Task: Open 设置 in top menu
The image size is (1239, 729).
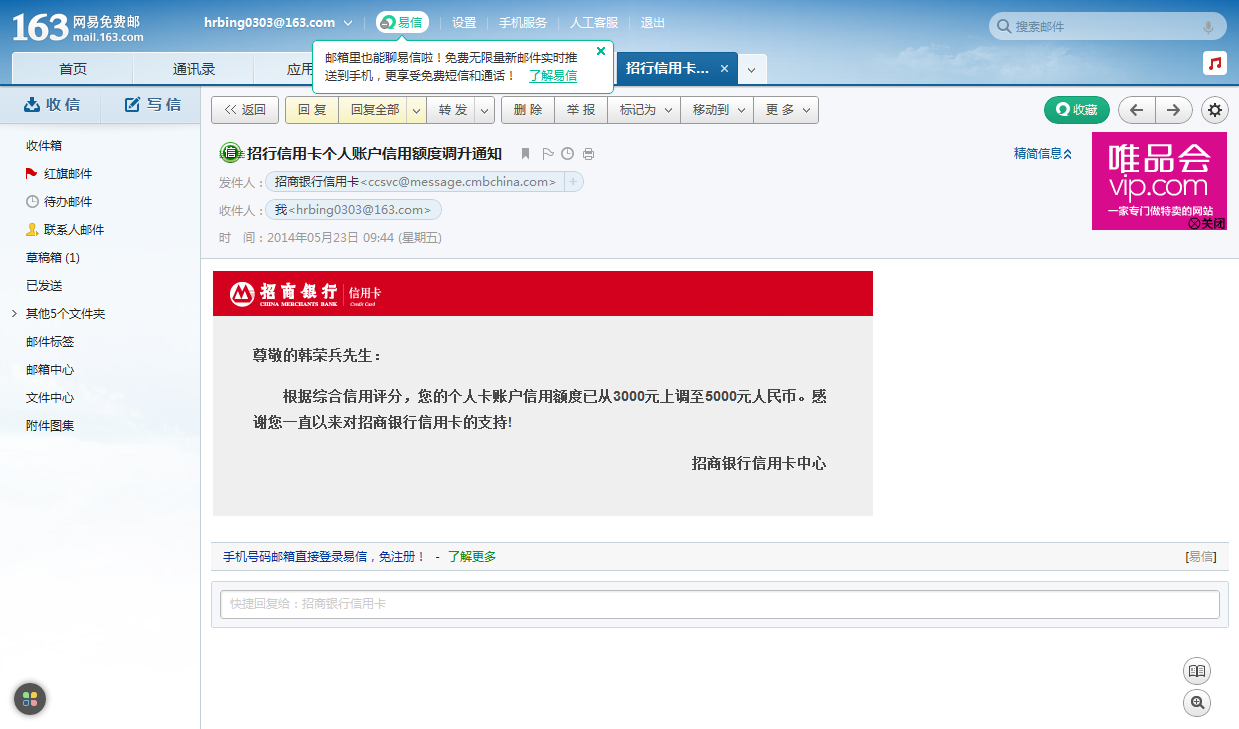Action: [464, 22]
